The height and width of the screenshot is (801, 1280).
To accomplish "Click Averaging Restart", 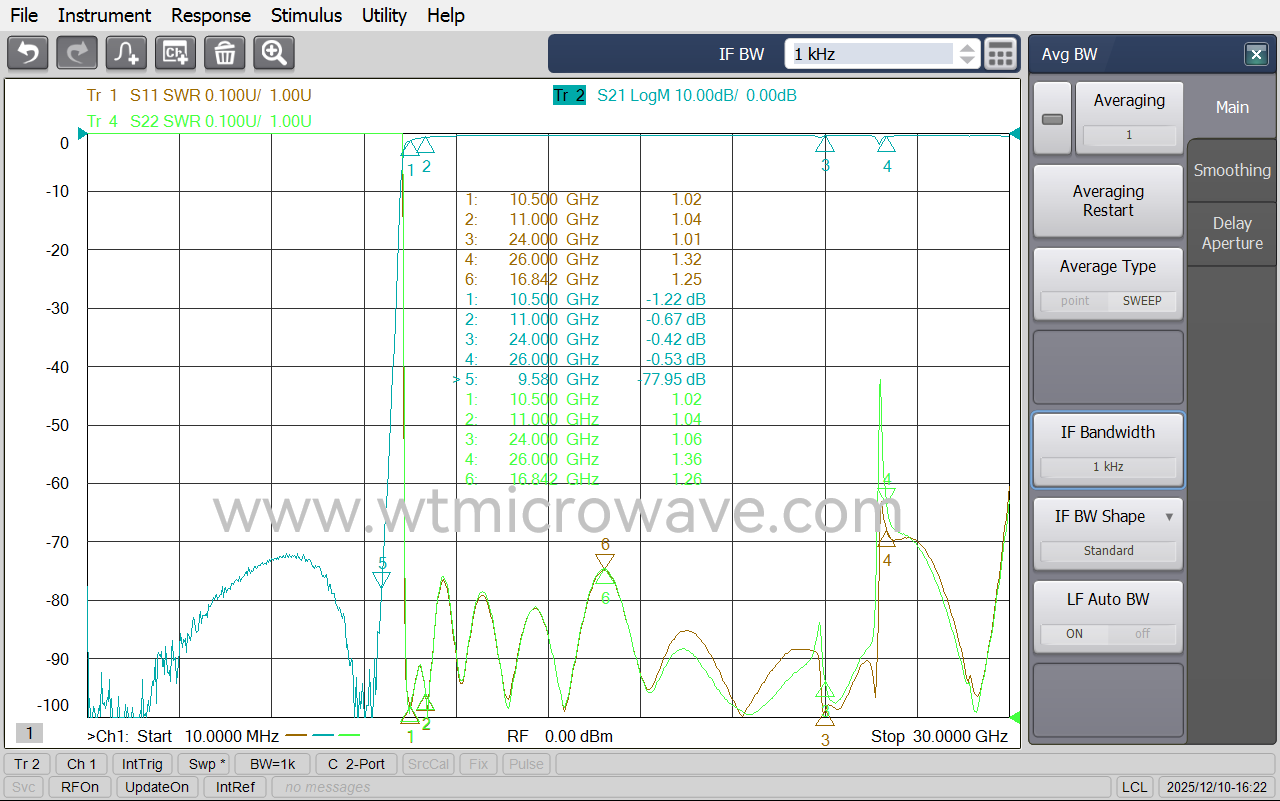I will pyautogui.click(x=1108, y=201).
